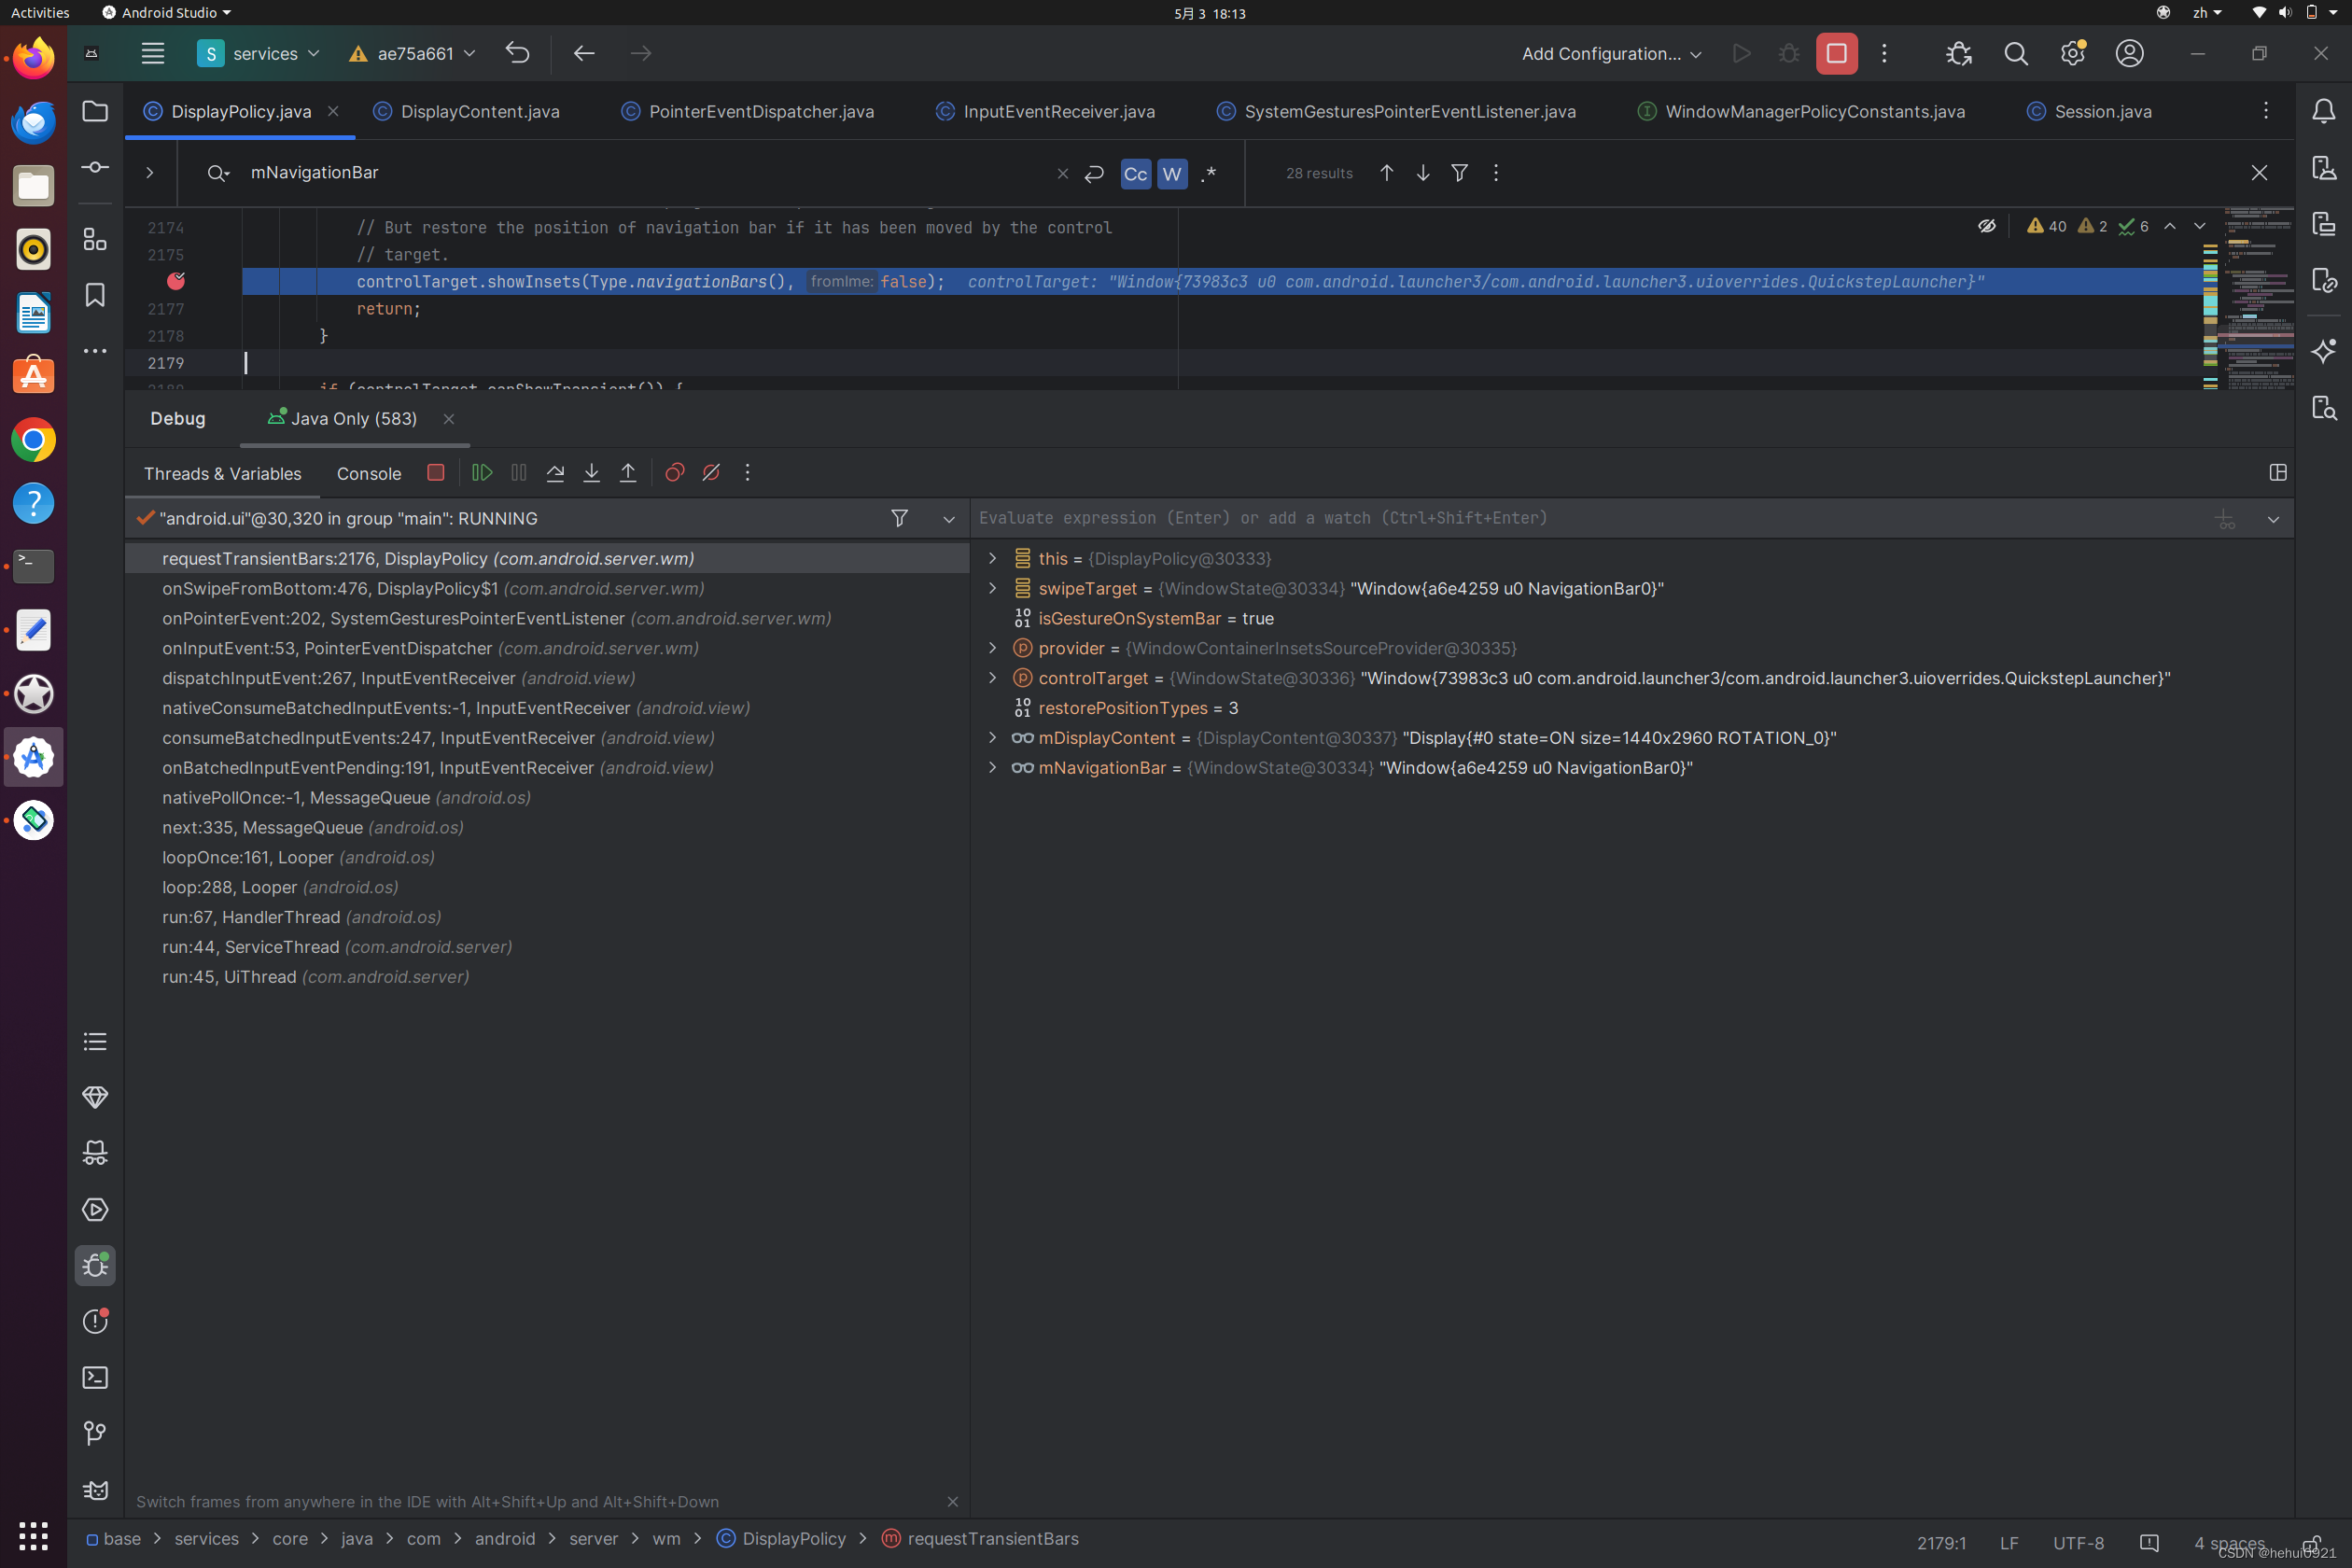This screenshot has height=1568, width=2352.
Task: Click the Search Everywhere magnifier icon
Action: (x=2016, y=54)
